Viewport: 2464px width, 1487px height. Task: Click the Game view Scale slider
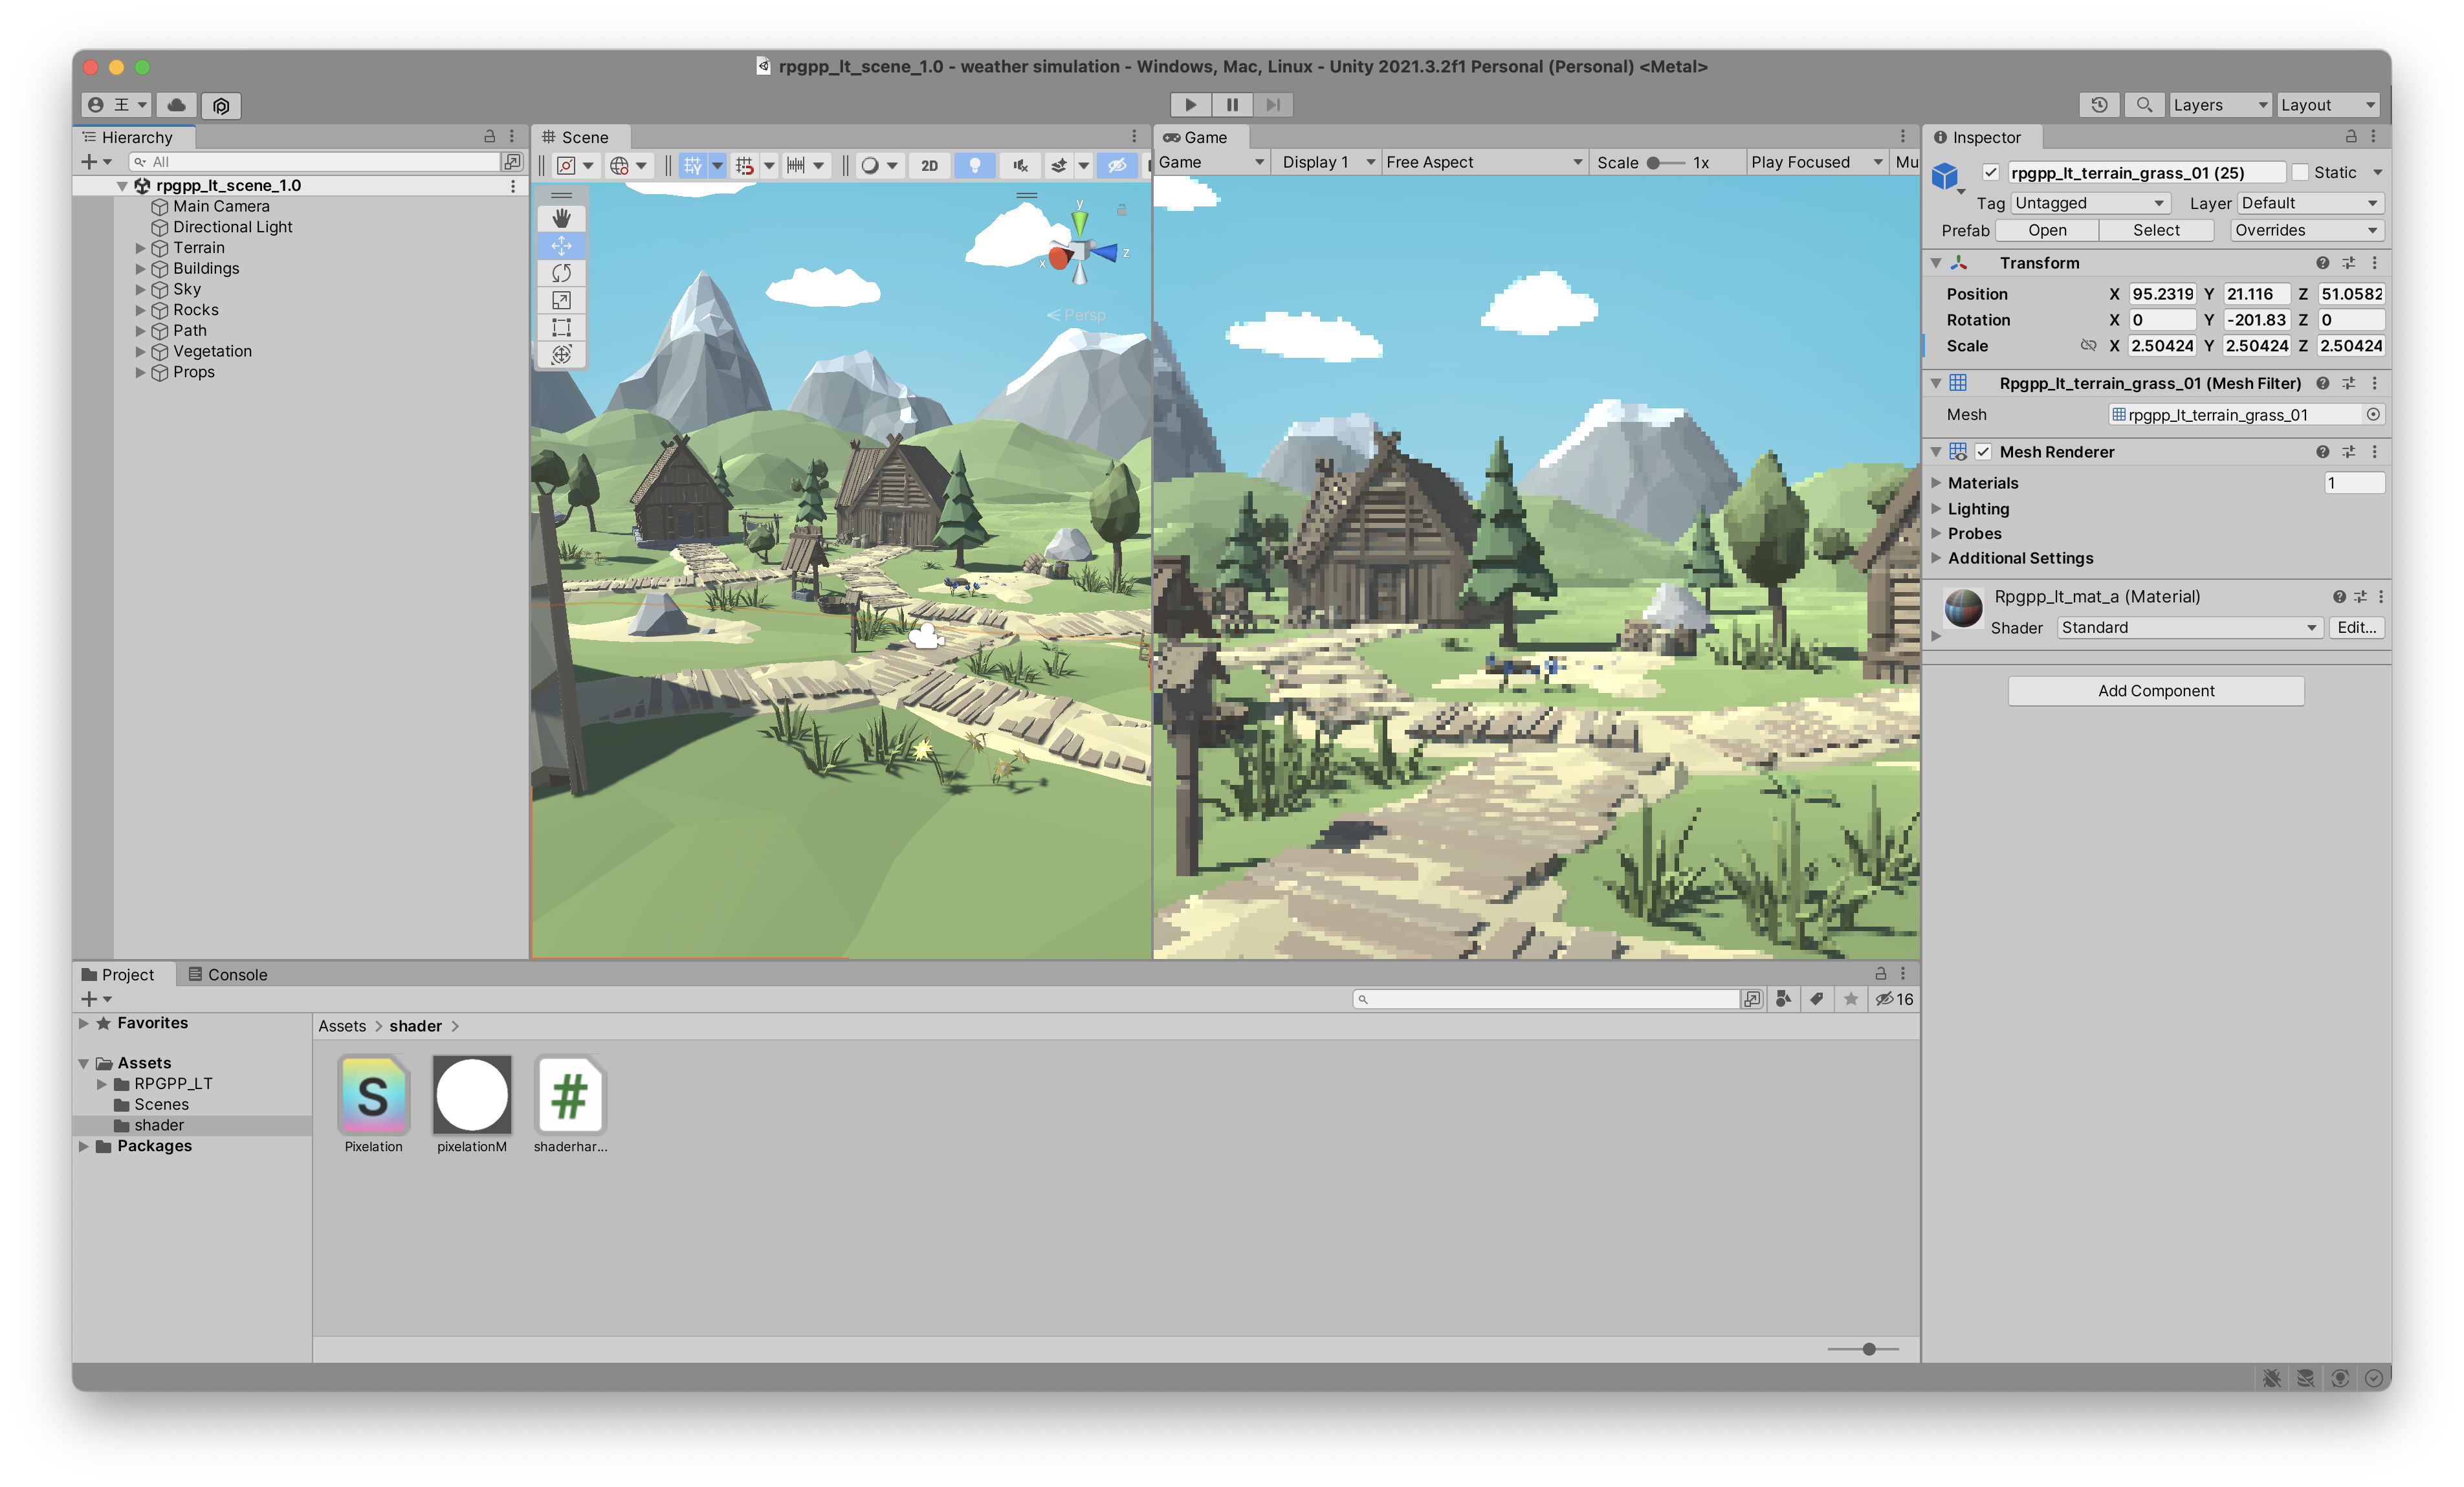1664,163
